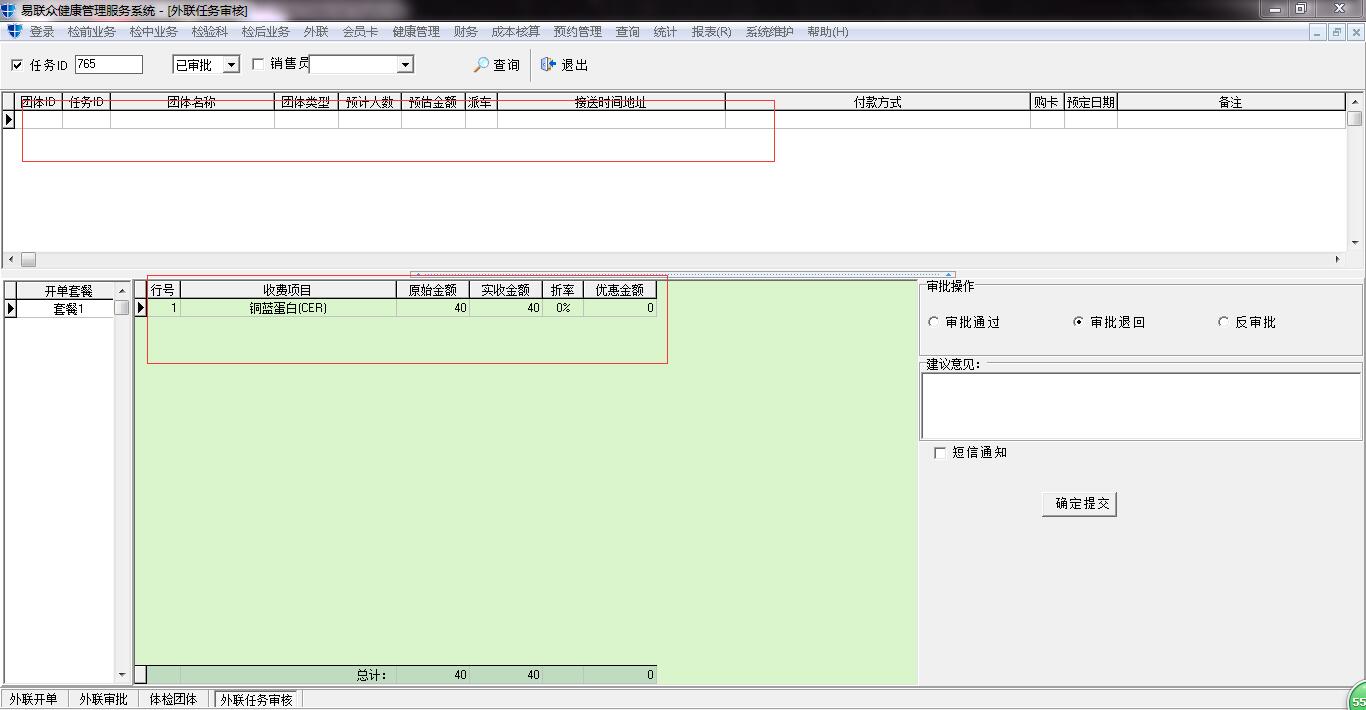The width and height of the screenshot is (1366, 710).
Task: Switch to the 外联开单 tab
Action: 34,699
